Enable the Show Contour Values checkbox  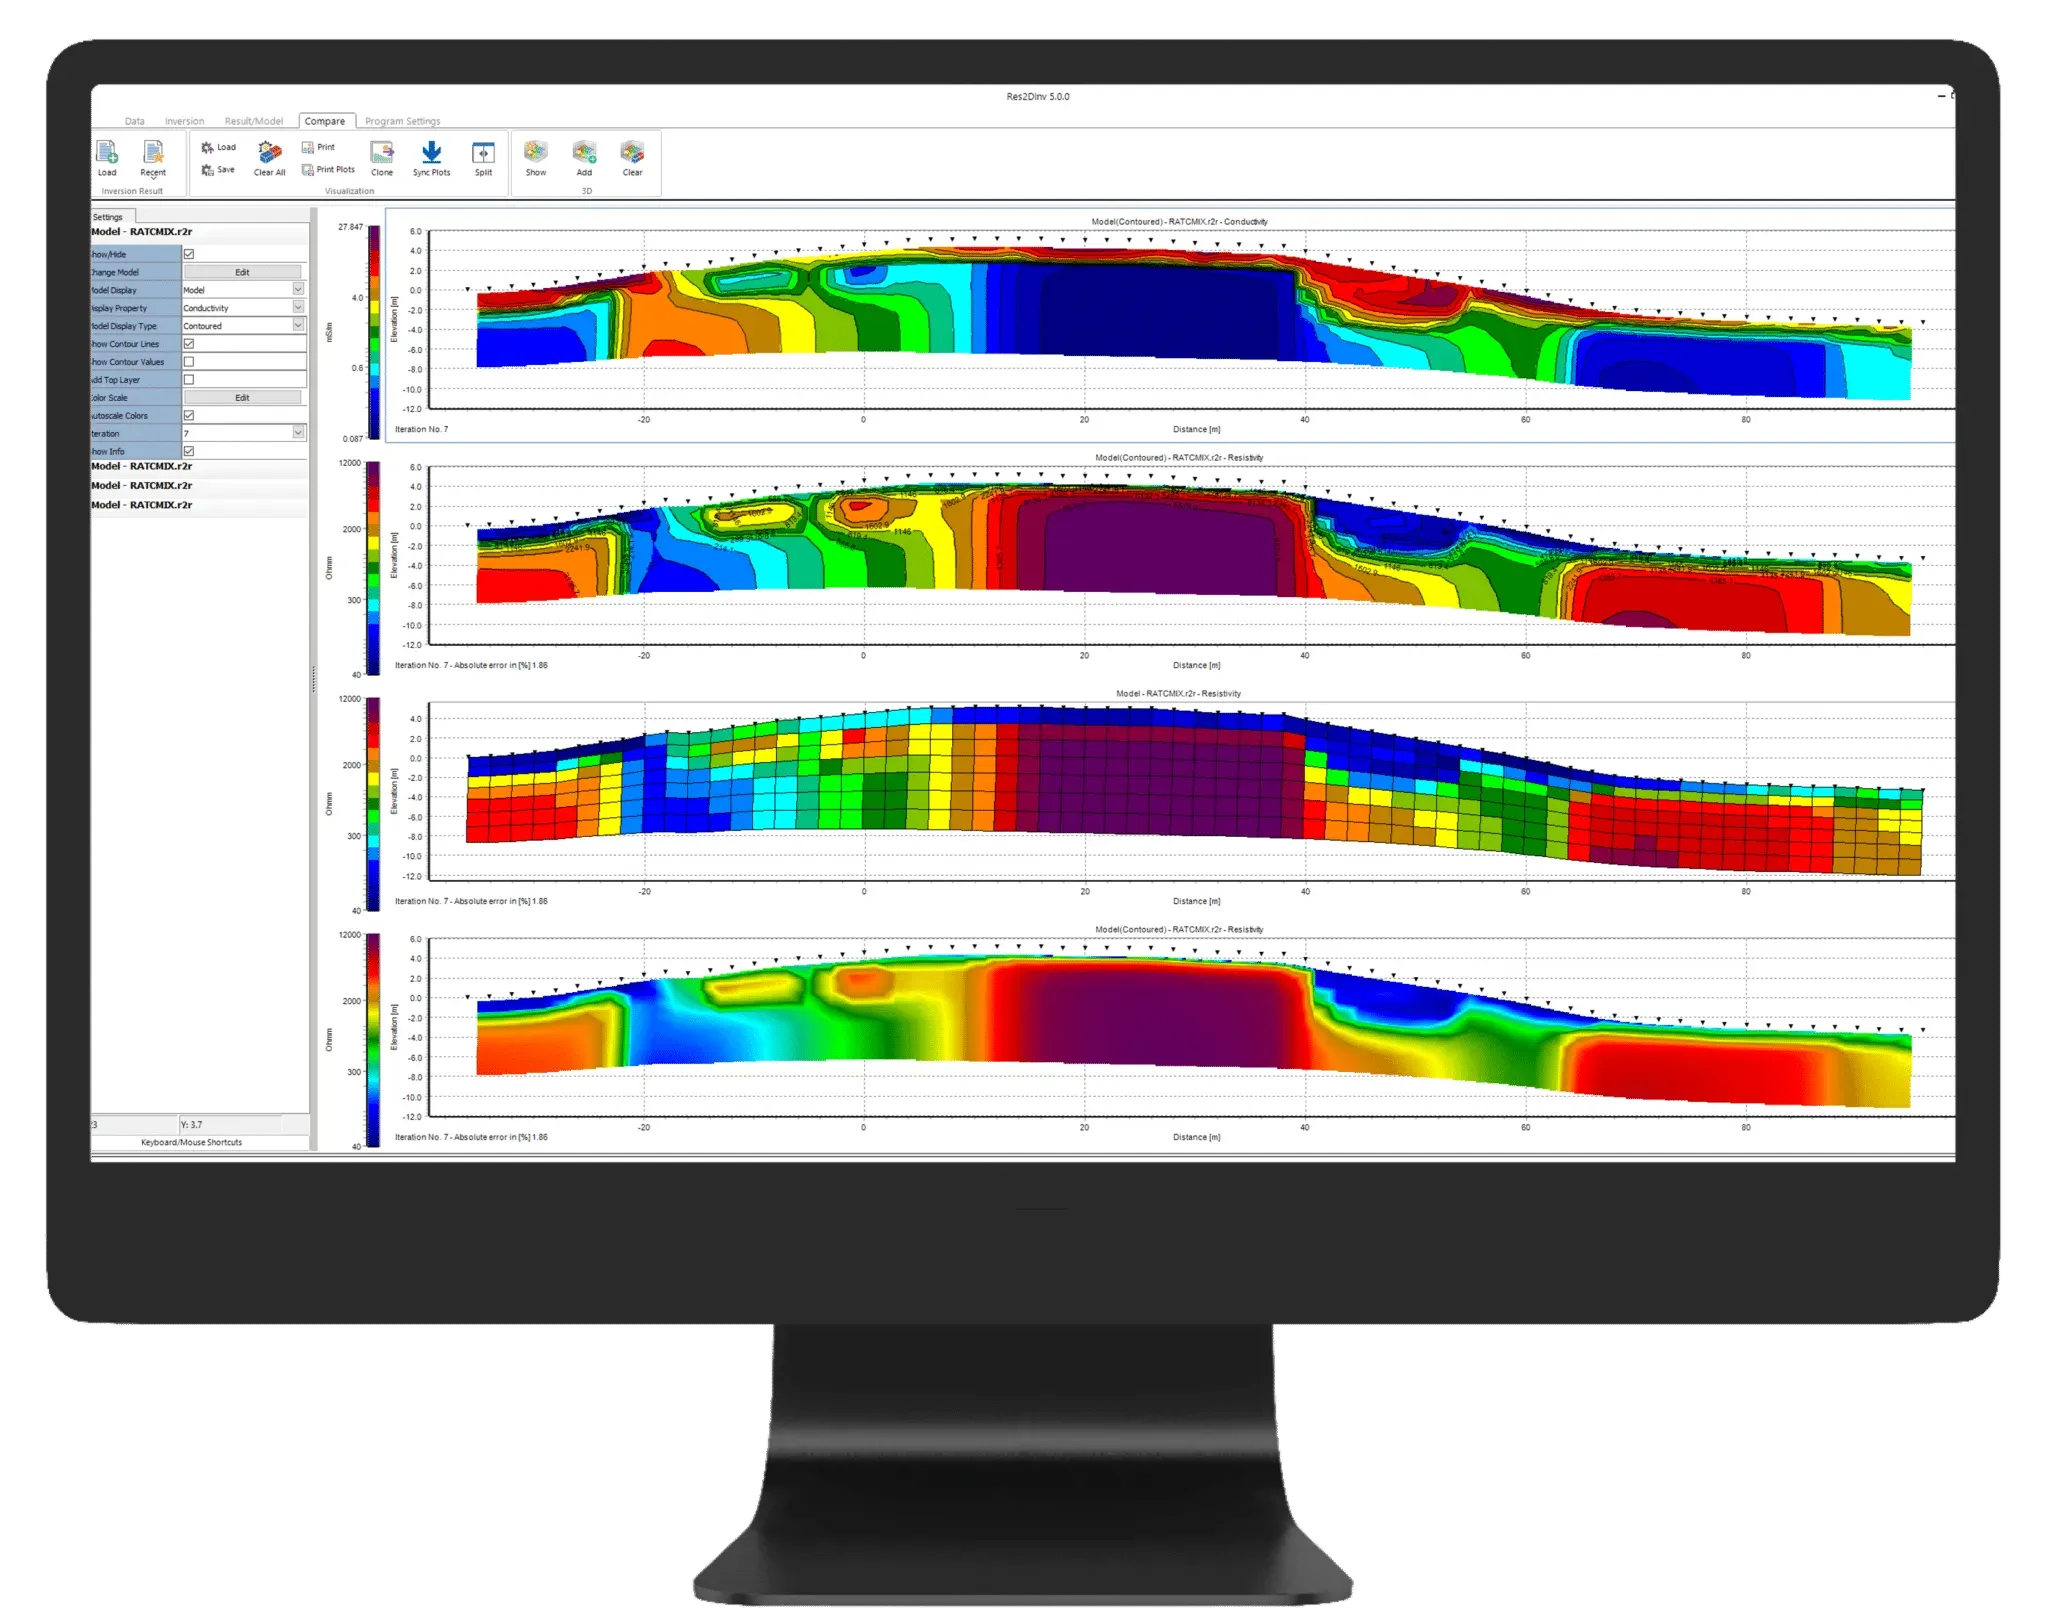pos(189,362)
